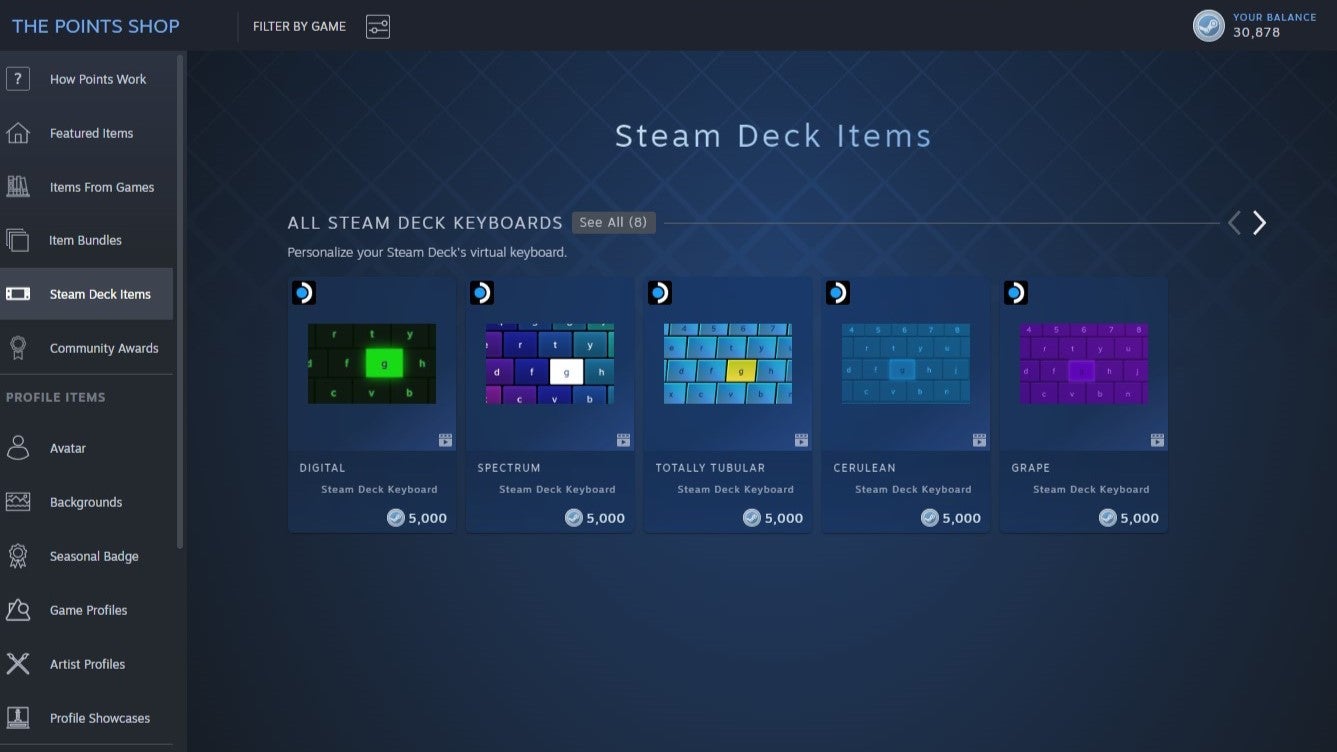Viewport: 1337px width, 752px height.
Task: Click the Avatar person icon in sidebar
Action: click(17, 448)
